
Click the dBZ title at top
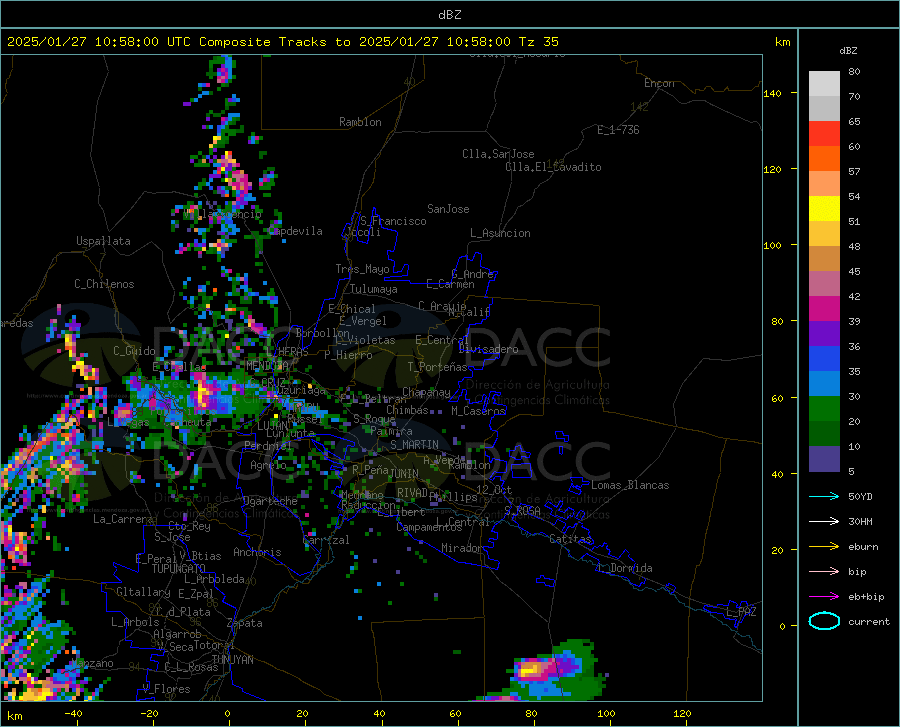(x=449, y=15)
